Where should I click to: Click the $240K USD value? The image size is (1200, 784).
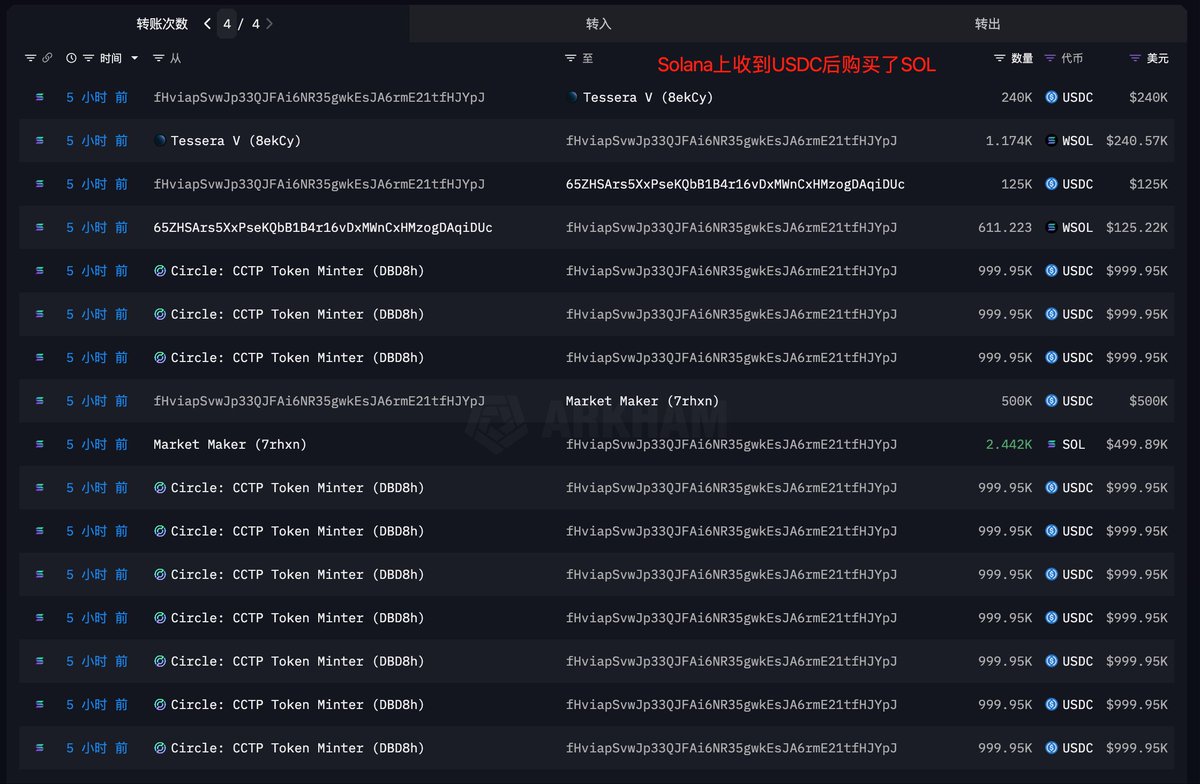1148,97
